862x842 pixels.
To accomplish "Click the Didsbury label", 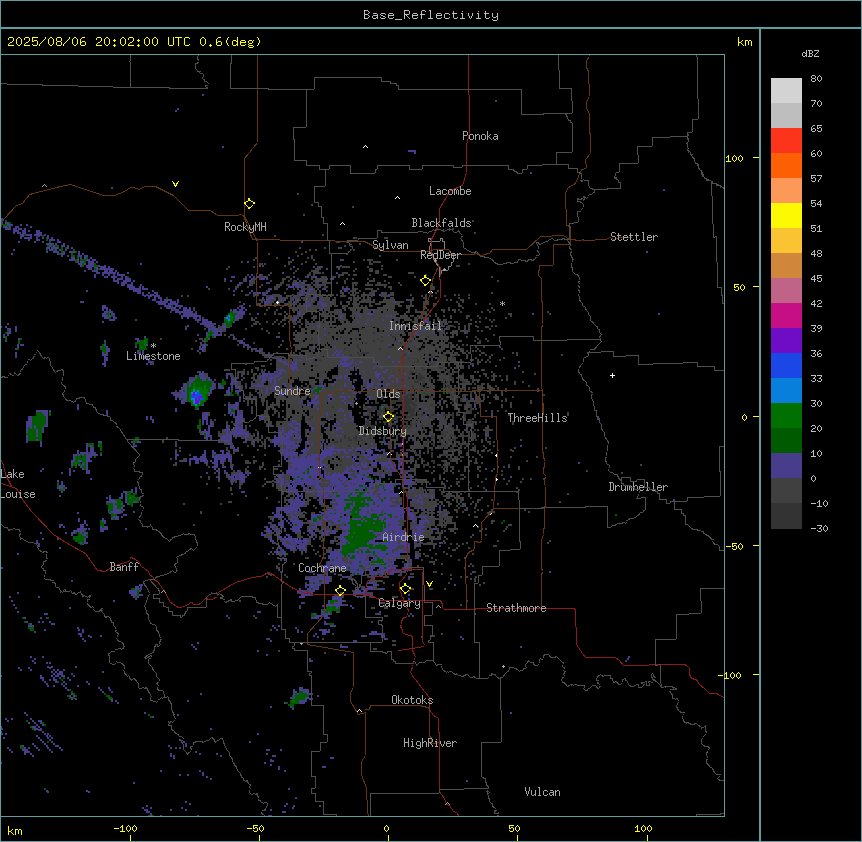I will coord(383,431).
